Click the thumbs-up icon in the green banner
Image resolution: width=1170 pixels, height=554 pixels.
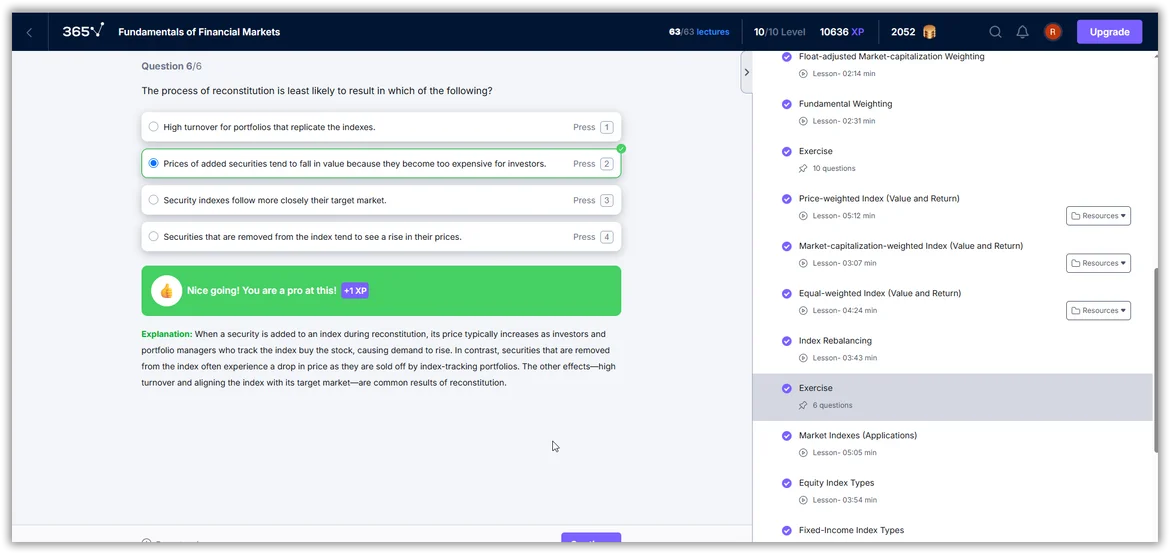pos(166,290)
